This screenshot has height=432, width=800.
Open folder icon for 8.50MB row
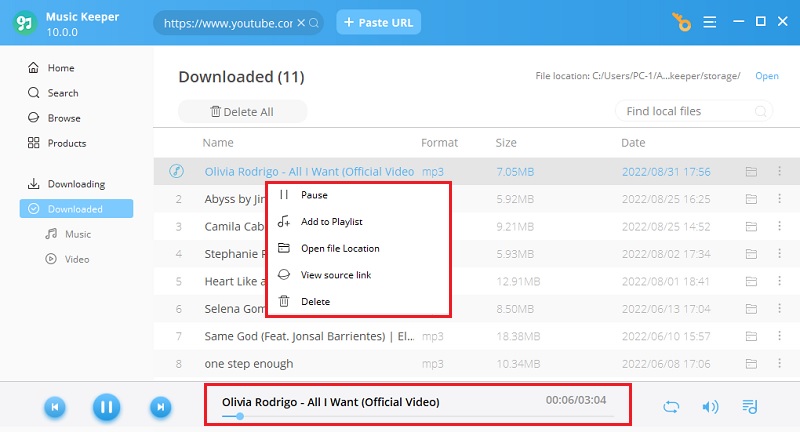(x=751, y=309)
